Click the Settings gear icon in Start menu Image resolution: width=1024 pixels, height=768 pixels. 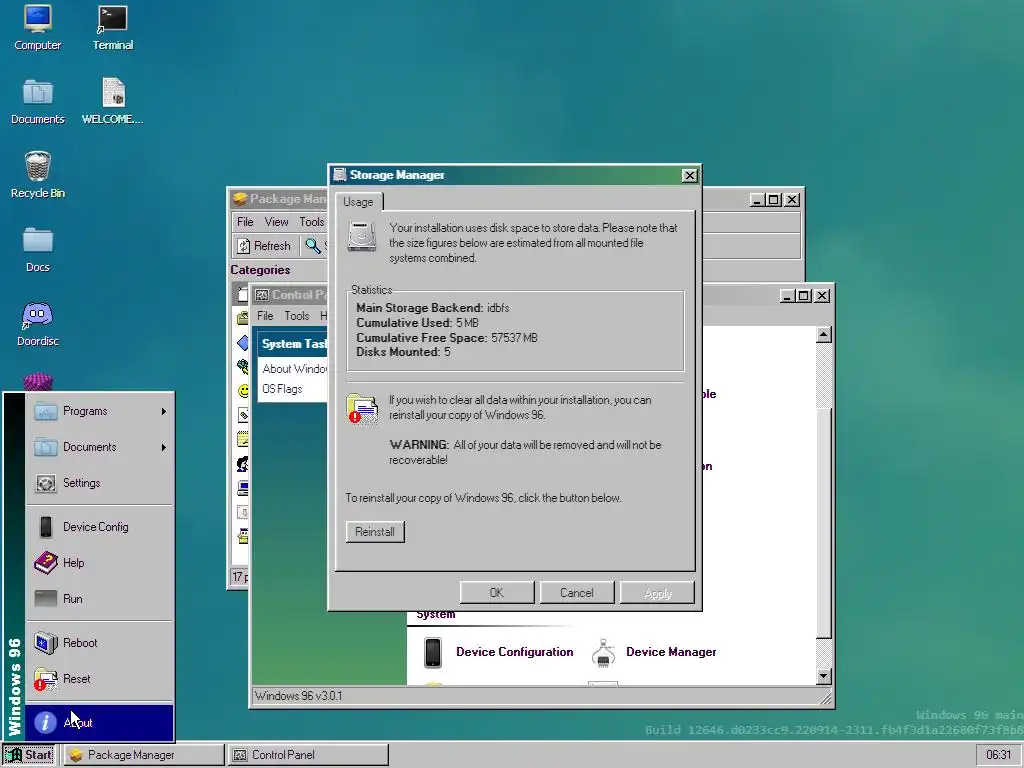point(46,483)
